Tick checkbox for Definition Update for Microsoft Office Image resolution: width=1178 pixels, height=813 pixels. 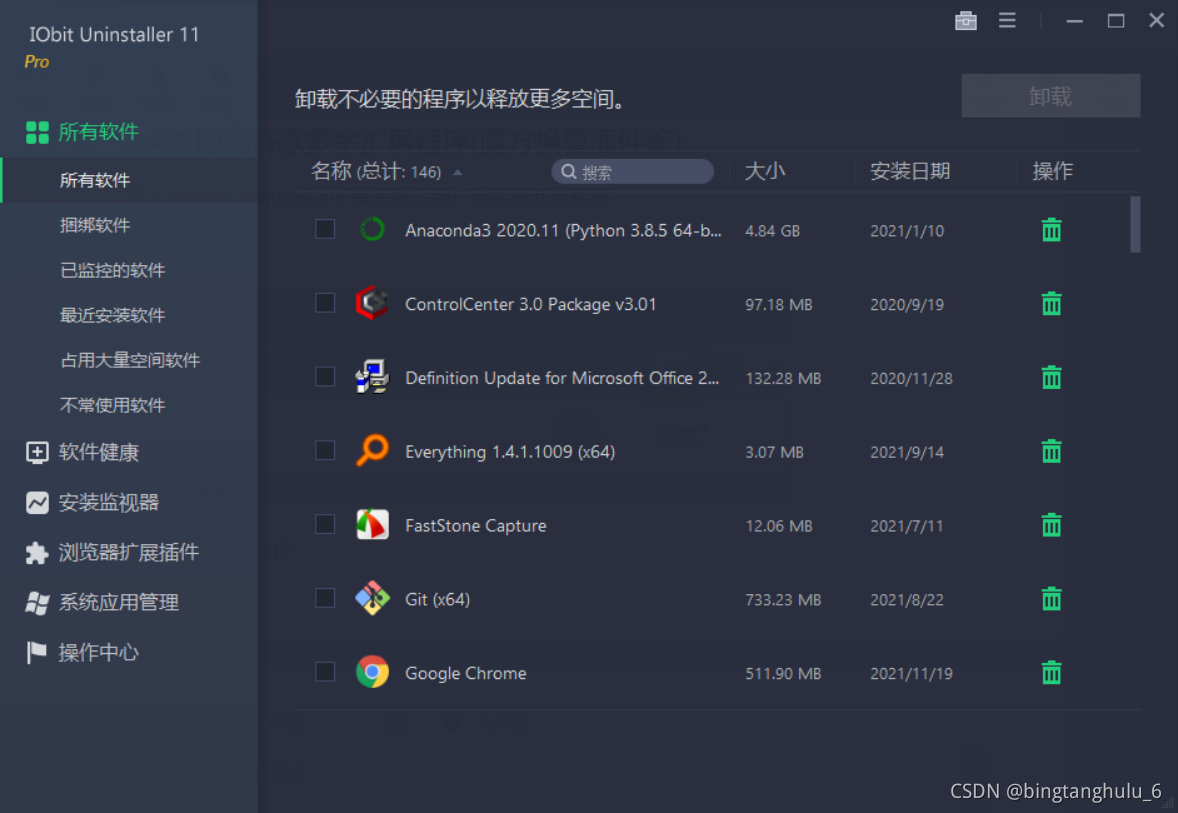325,376
